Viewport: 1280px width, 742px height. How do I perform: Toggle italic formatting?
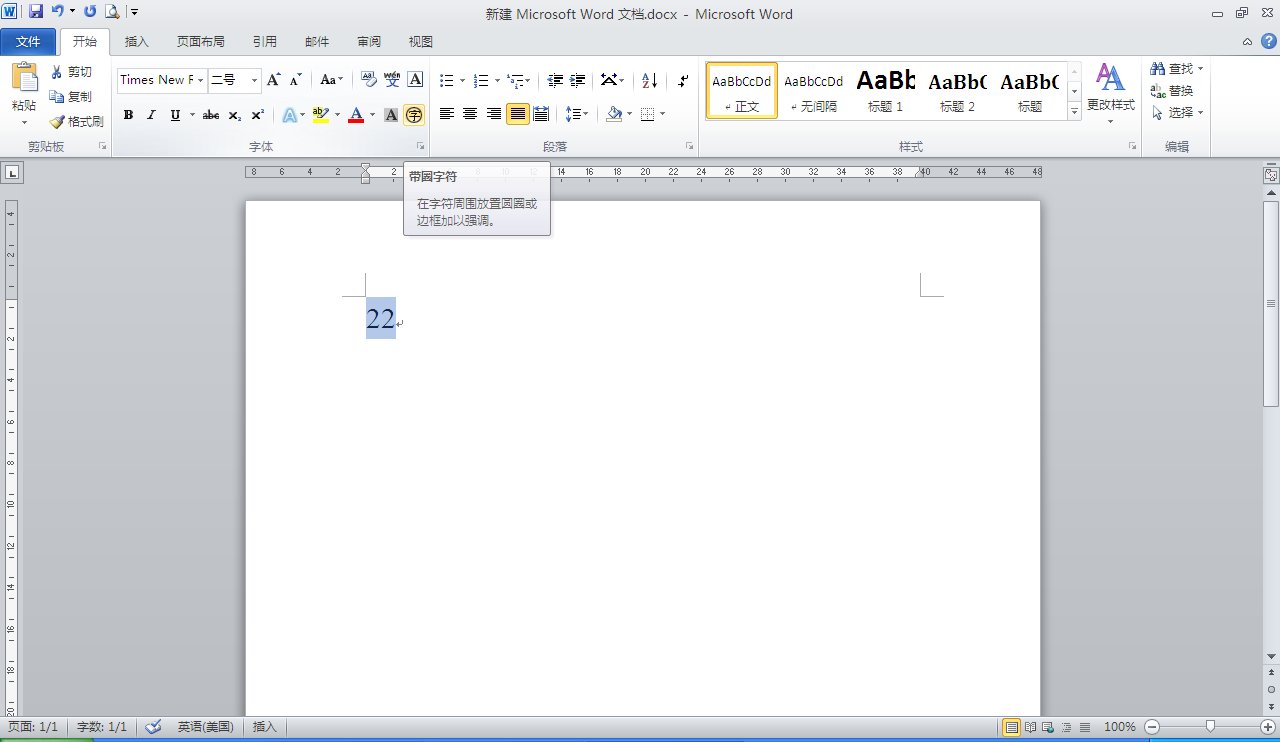pyautogui.click(x=151, y=115)
